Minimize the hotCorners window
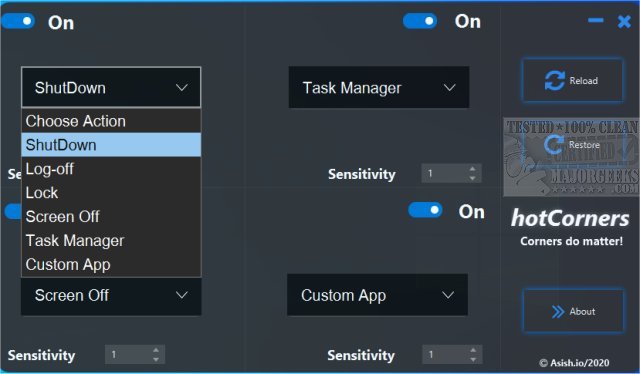 pyautogui.click(x=596, y=20)
